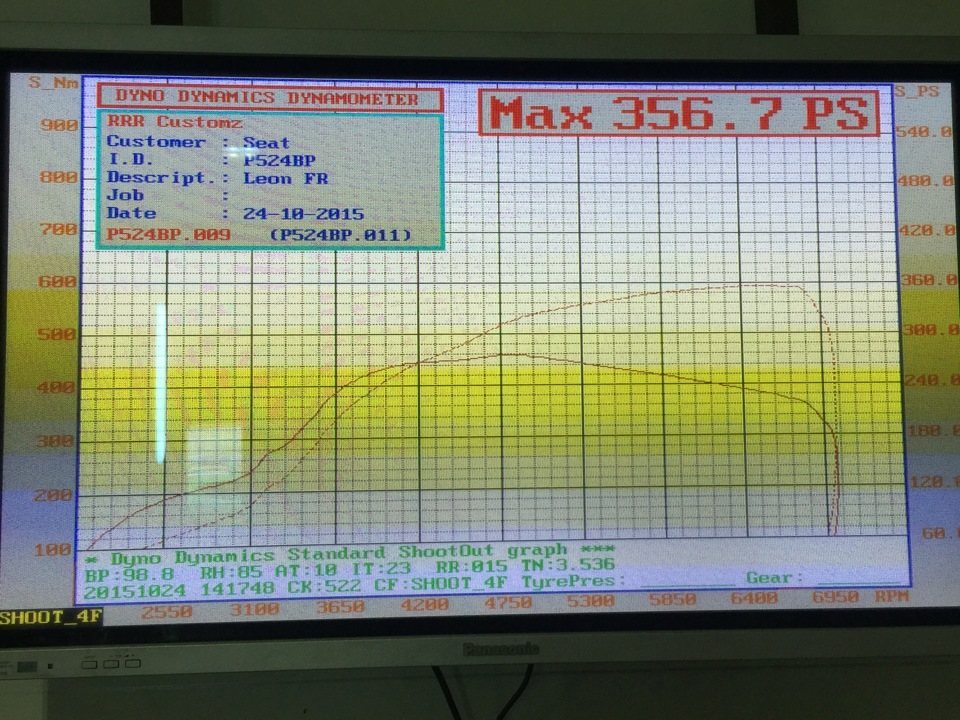This screenshot has width=960, height=720.
Task: Click the 3100 RPM axis label
Action: tap(254, 610)
